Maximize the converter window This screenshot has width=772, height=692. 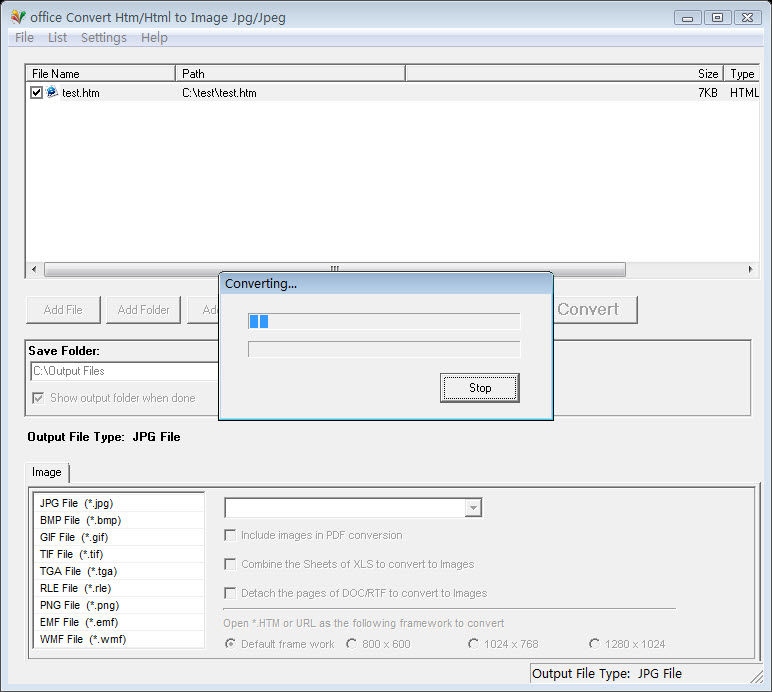pos(717,18)
